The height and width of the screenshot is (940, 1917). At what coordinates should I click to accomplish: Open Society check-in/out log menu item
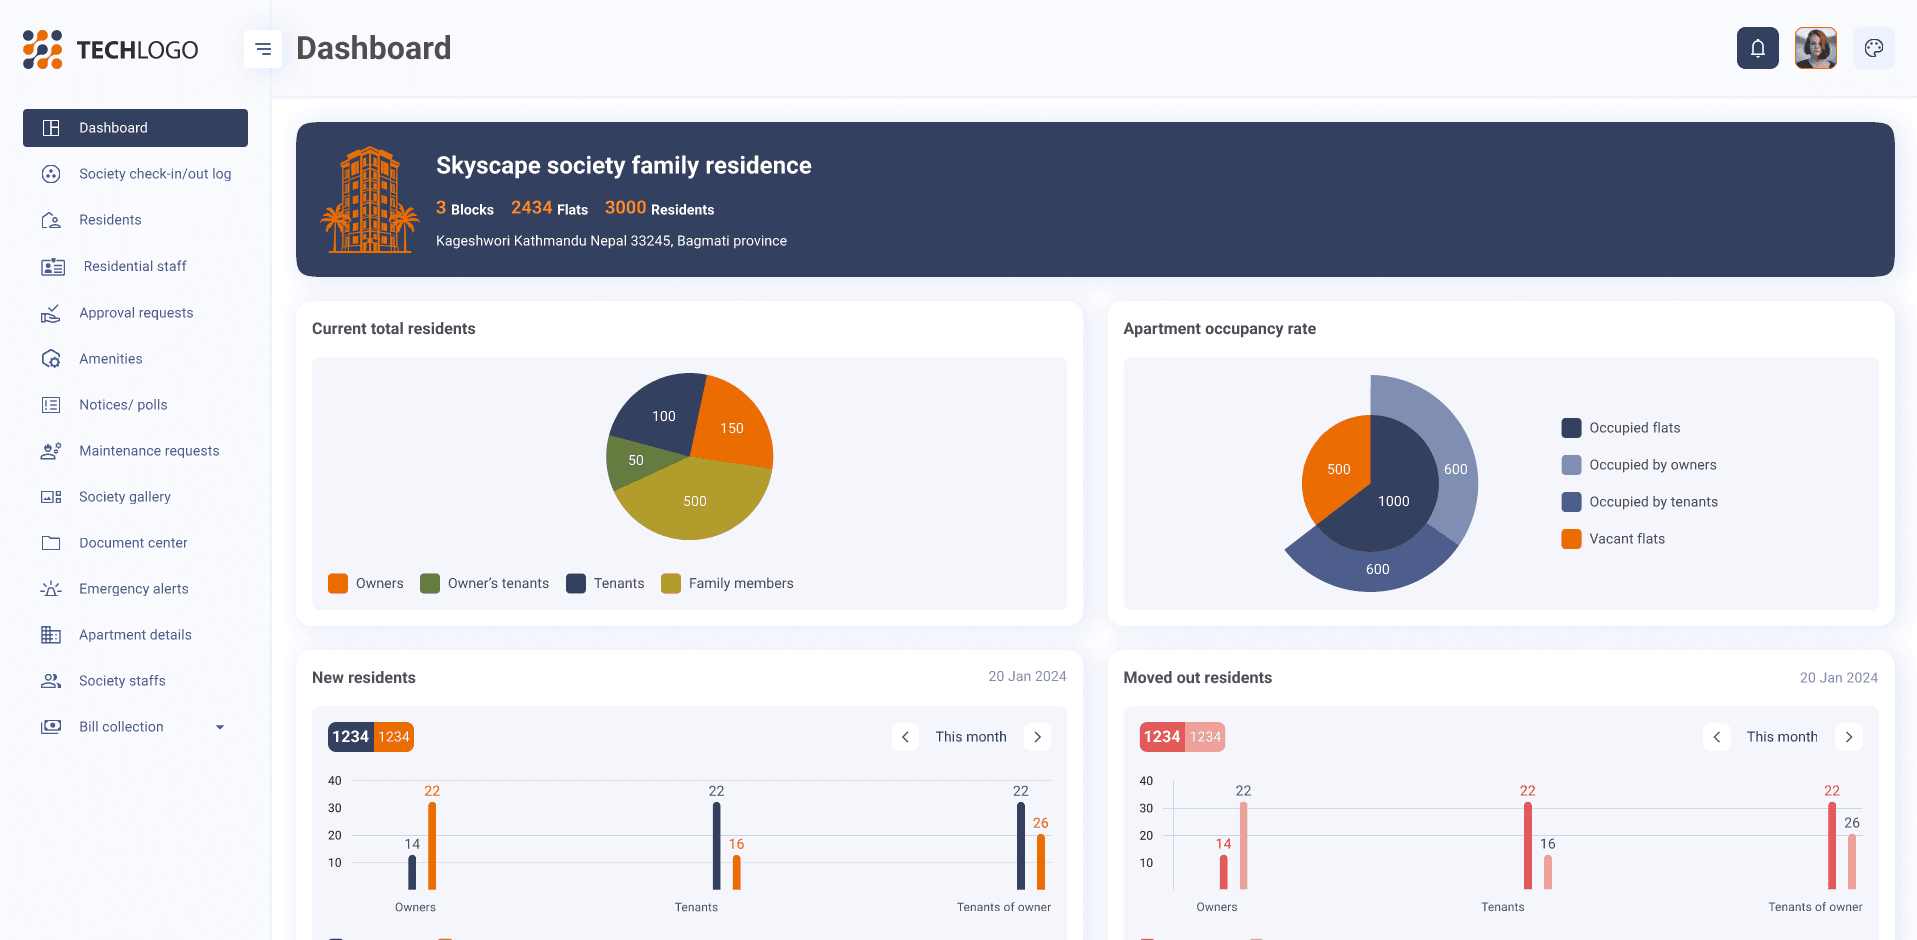pyautogui.click(x=154, y=174)
